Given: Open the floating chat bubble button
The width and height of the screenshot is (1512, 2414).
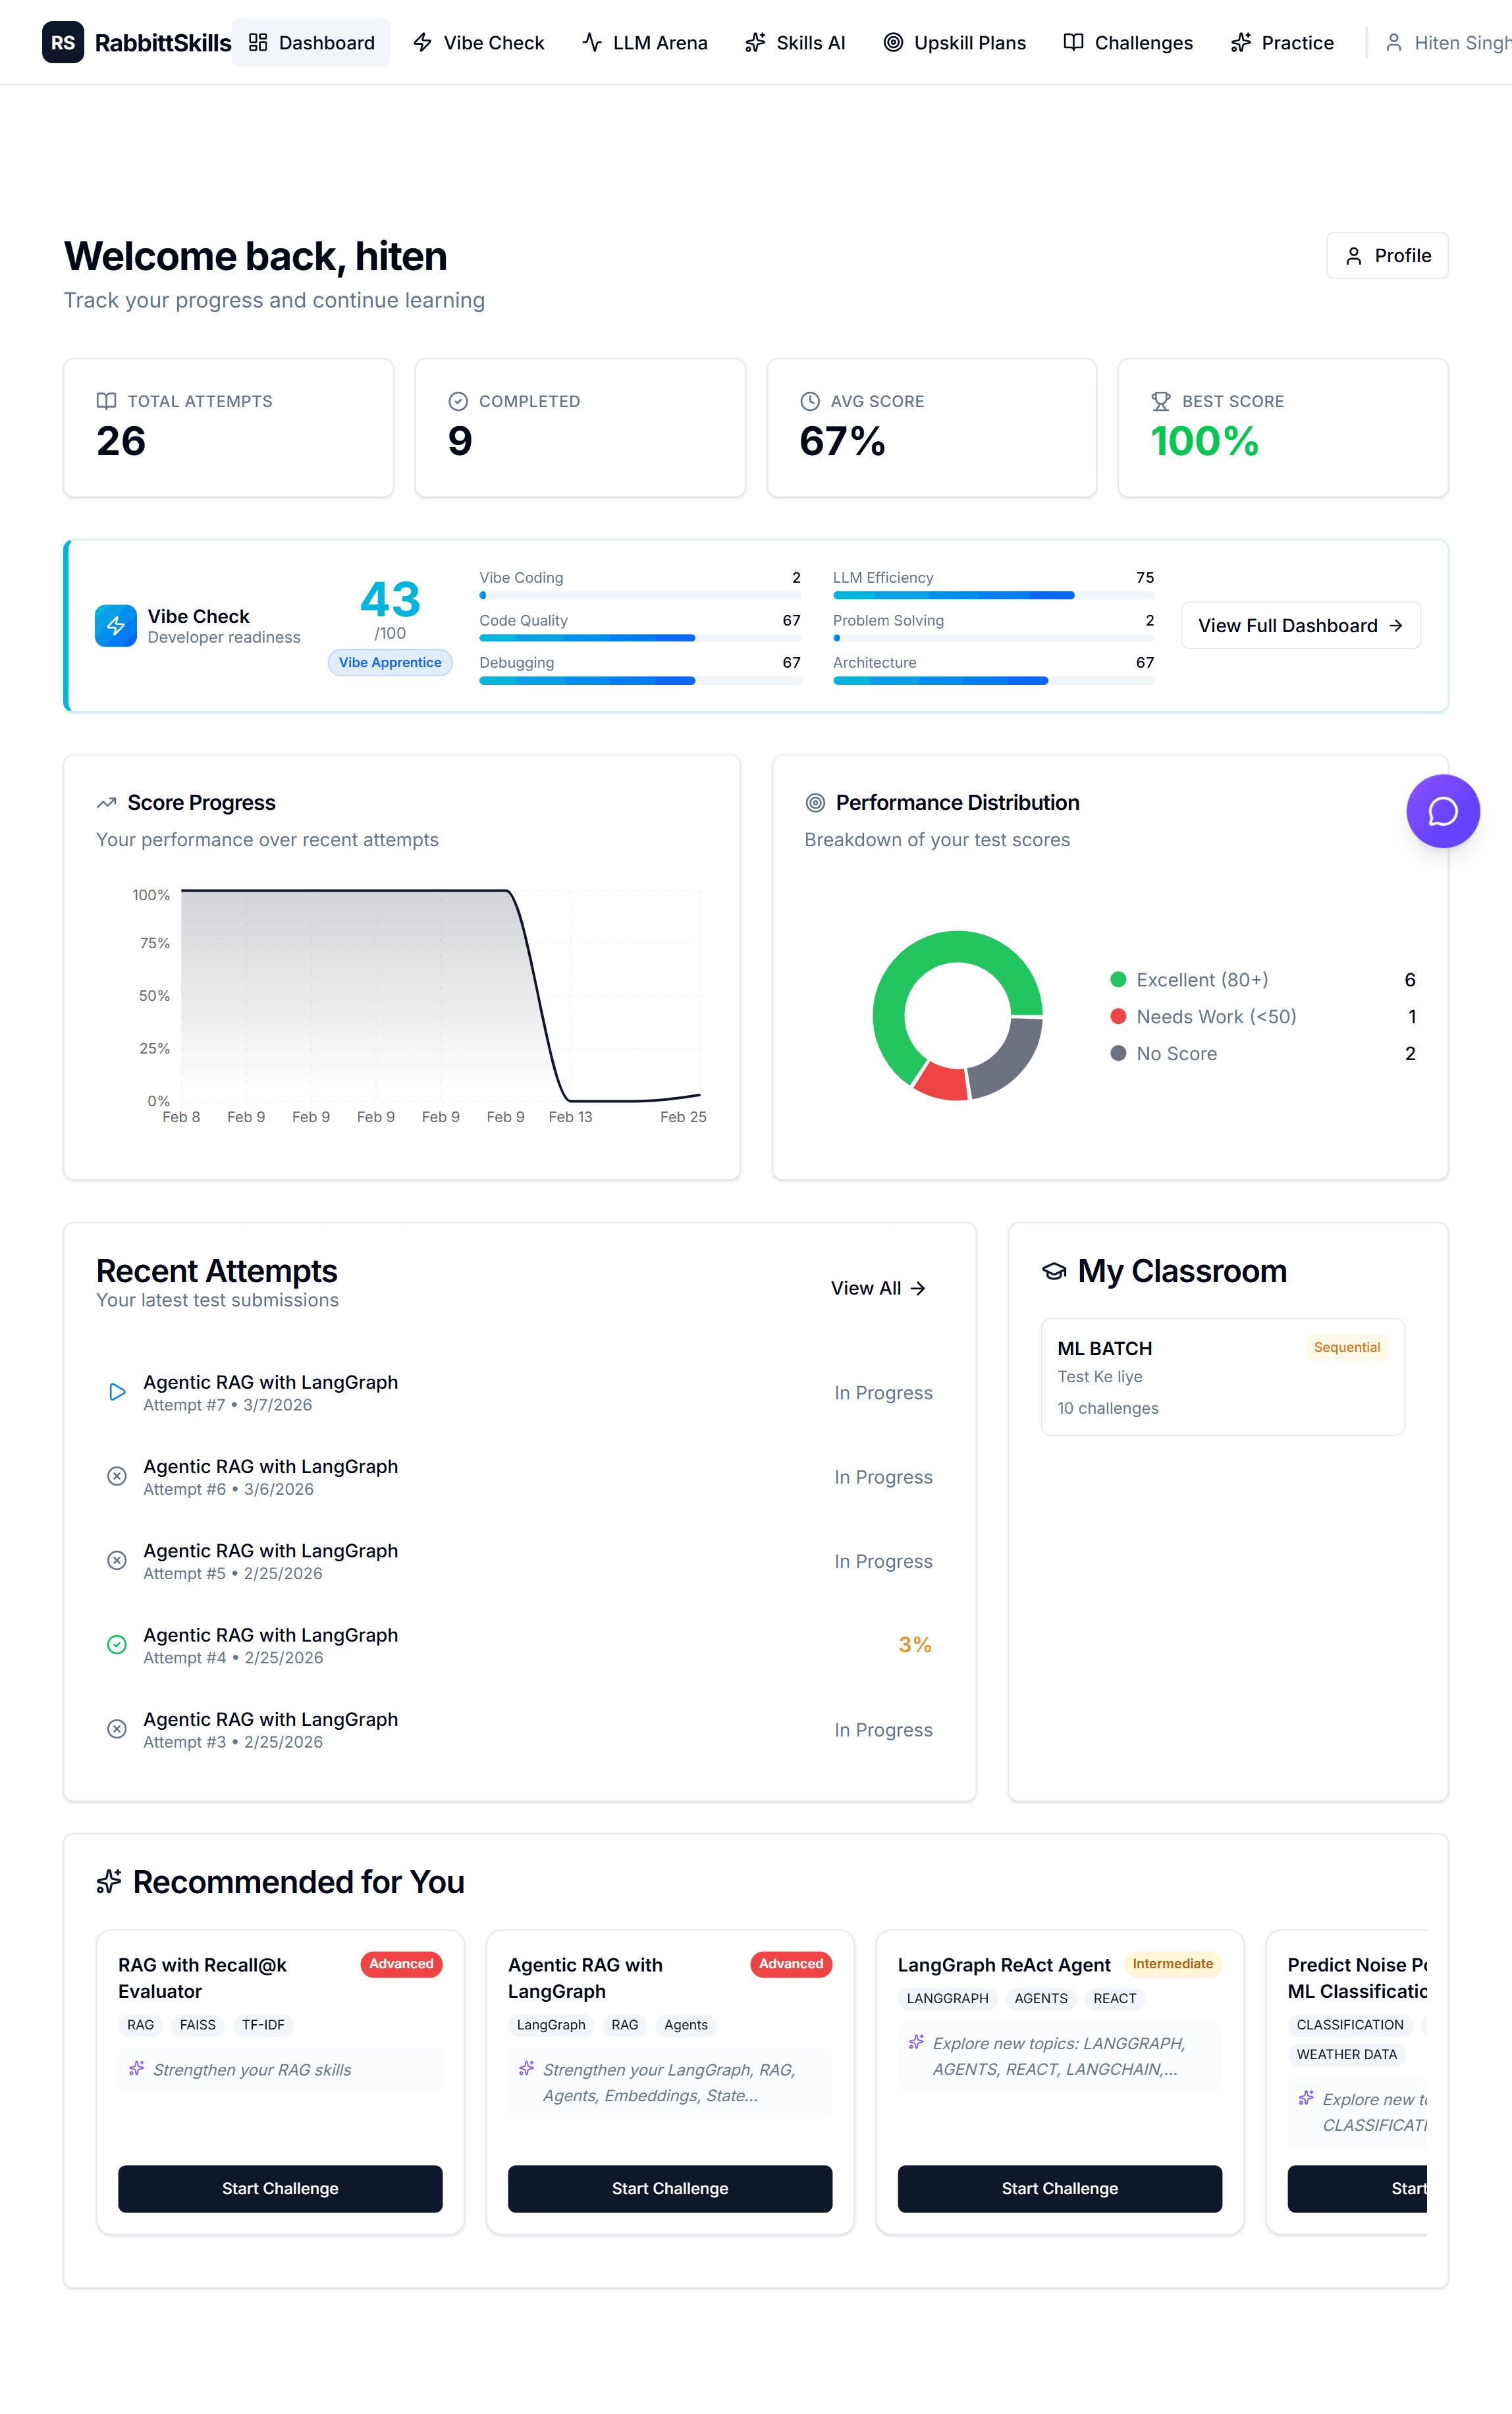Looking at the screenshot, I should [1442, 811].
